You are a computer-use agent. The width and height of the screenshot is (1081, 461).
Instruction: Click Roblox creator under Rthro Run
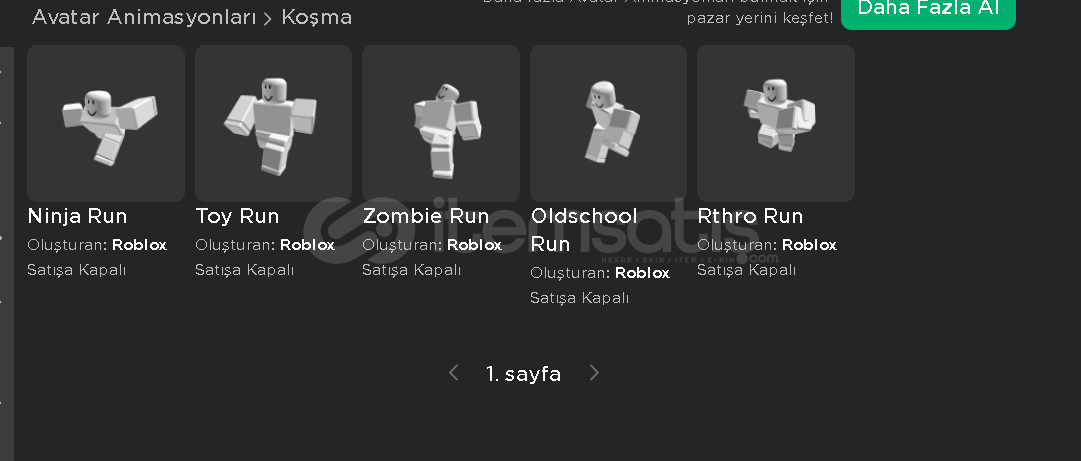tap(809, 245)
